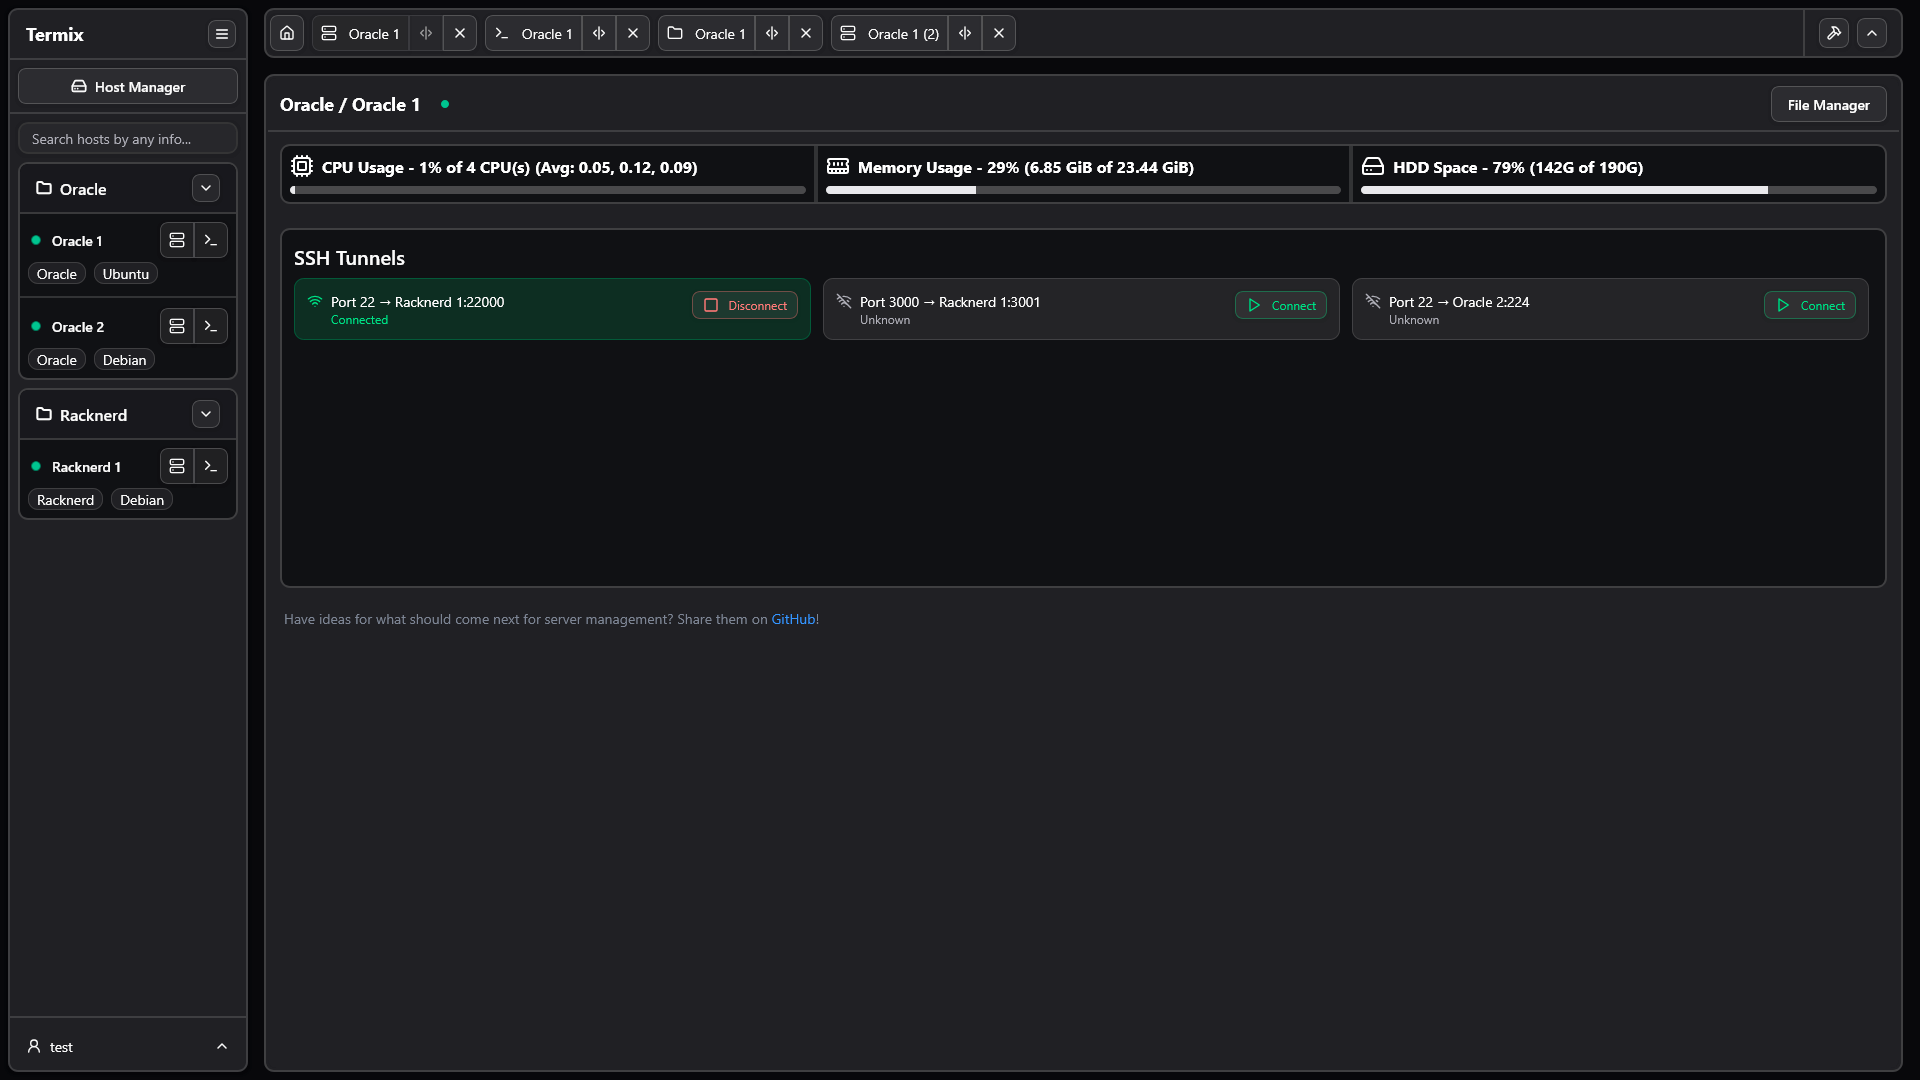Click the Search hosts input field

coord(128,139)
